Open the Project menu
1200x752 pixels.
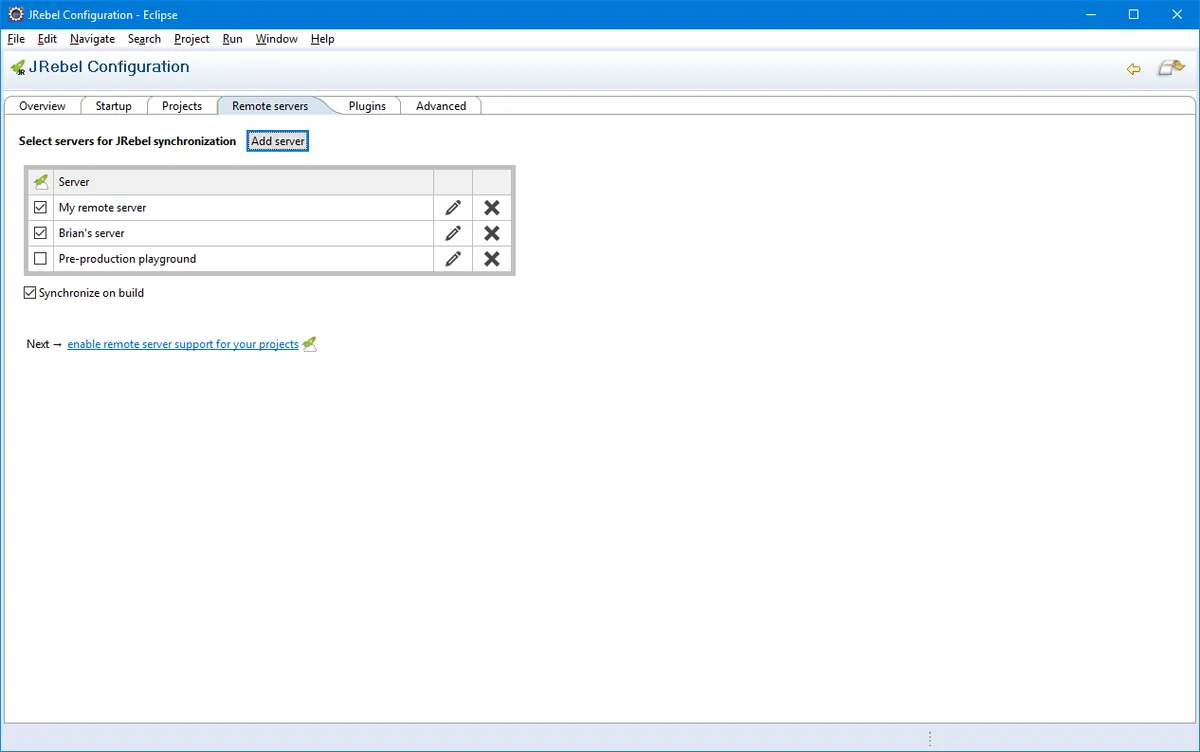191,39
